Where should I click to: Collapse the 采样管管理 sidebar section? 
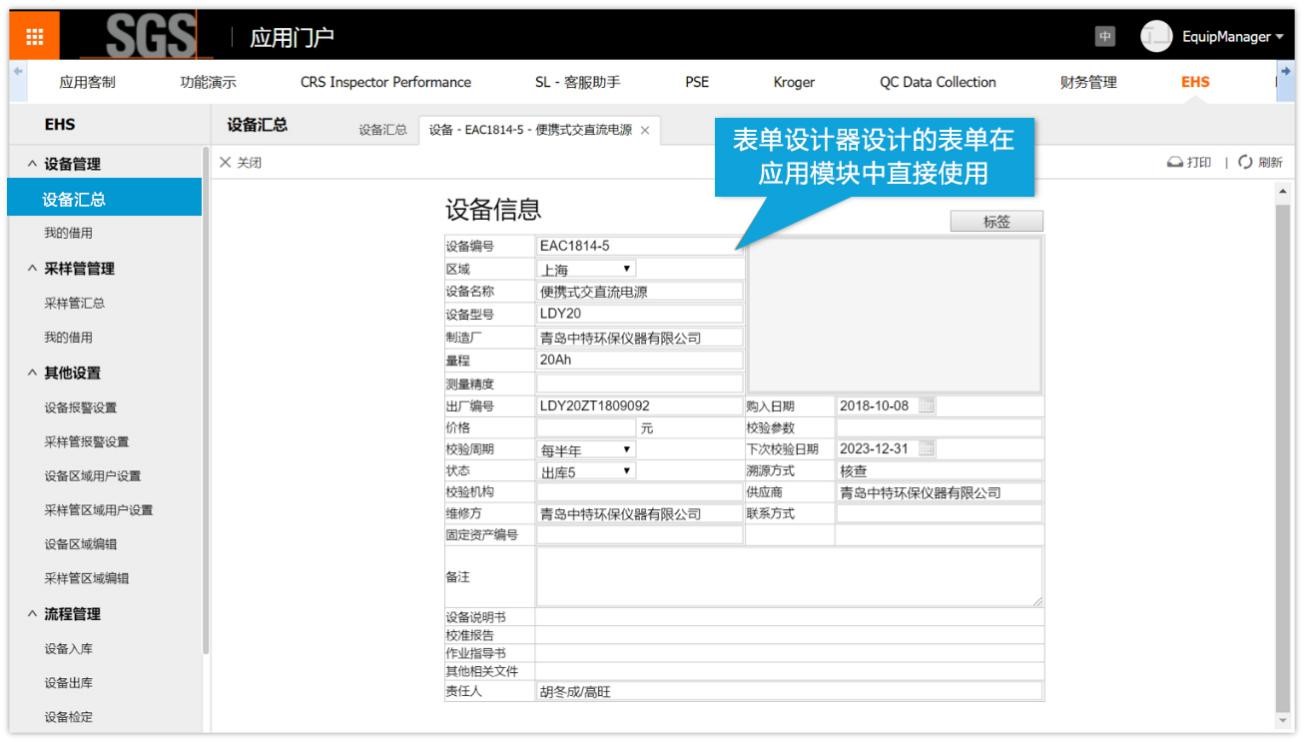coord(32,269)
